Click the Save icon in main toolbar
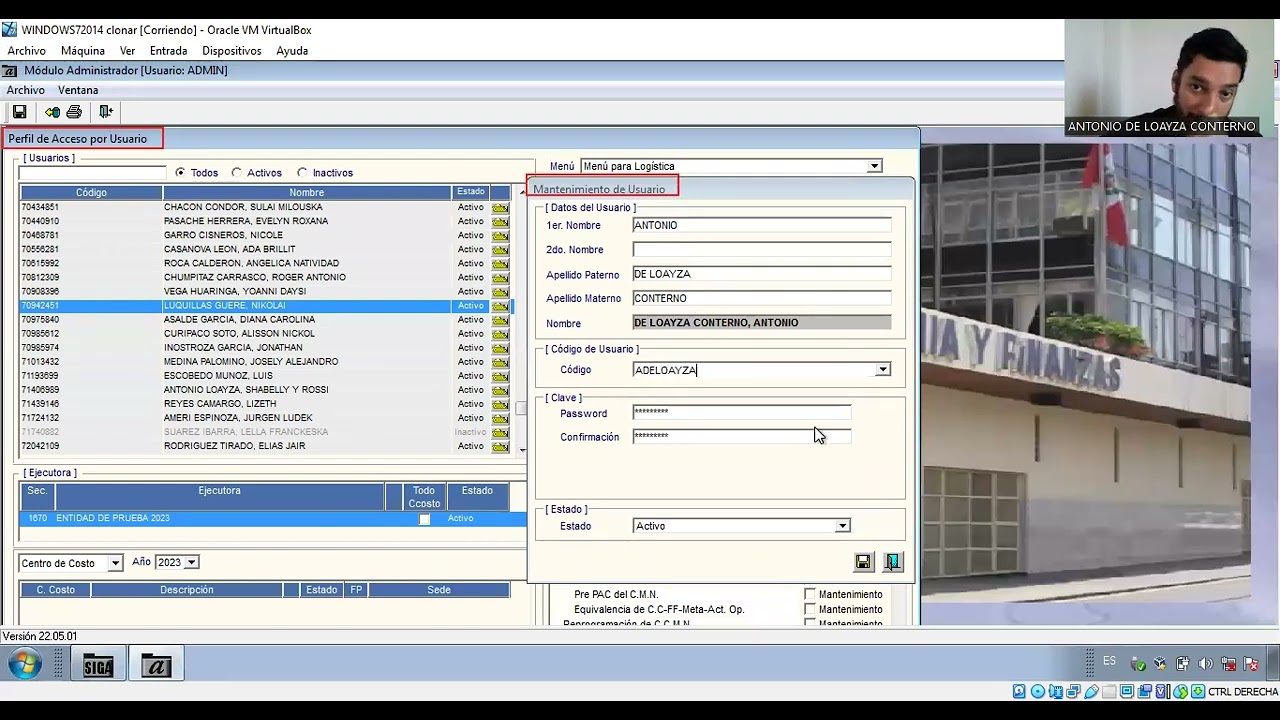 pyautogui.click(x=19, y=112)
